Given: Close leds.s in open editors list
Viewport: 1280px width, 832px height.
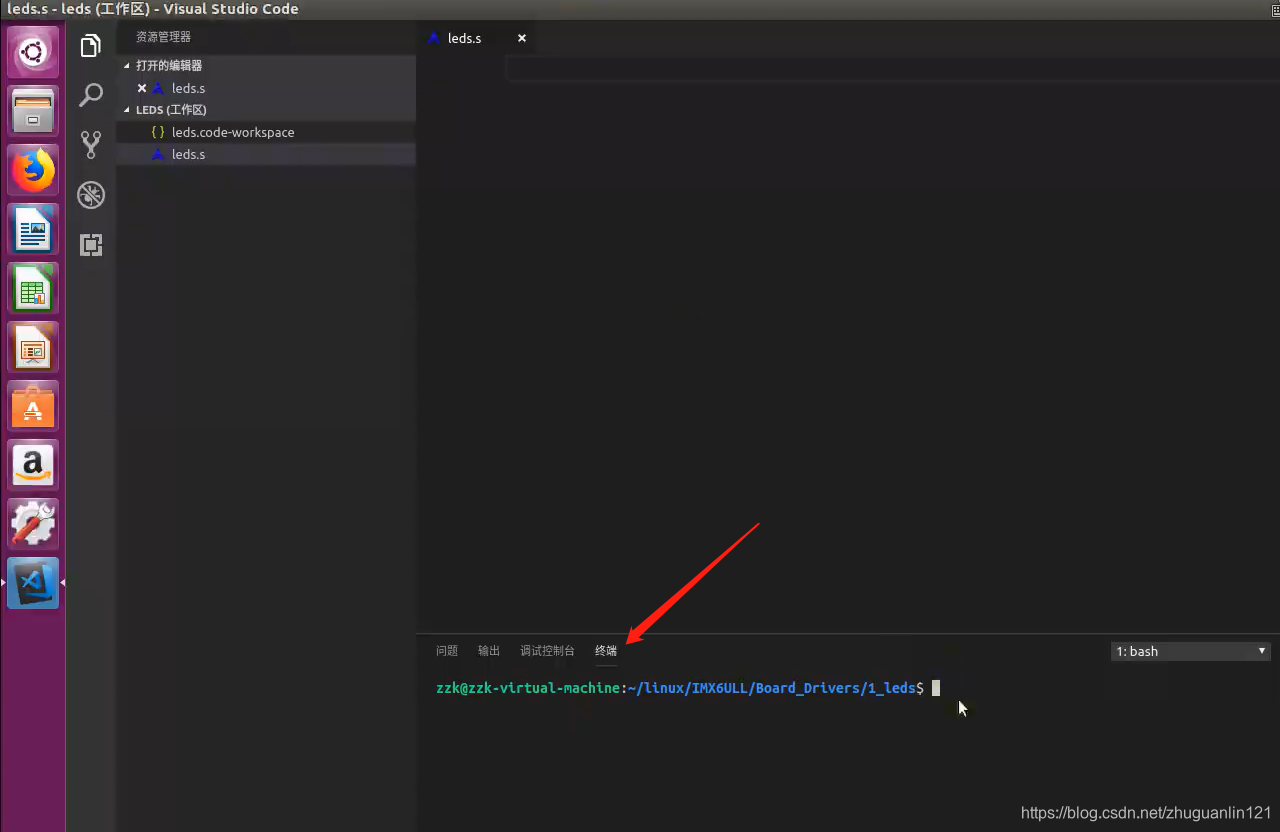Looking at the screenshot, I should [x=142, y=88].
